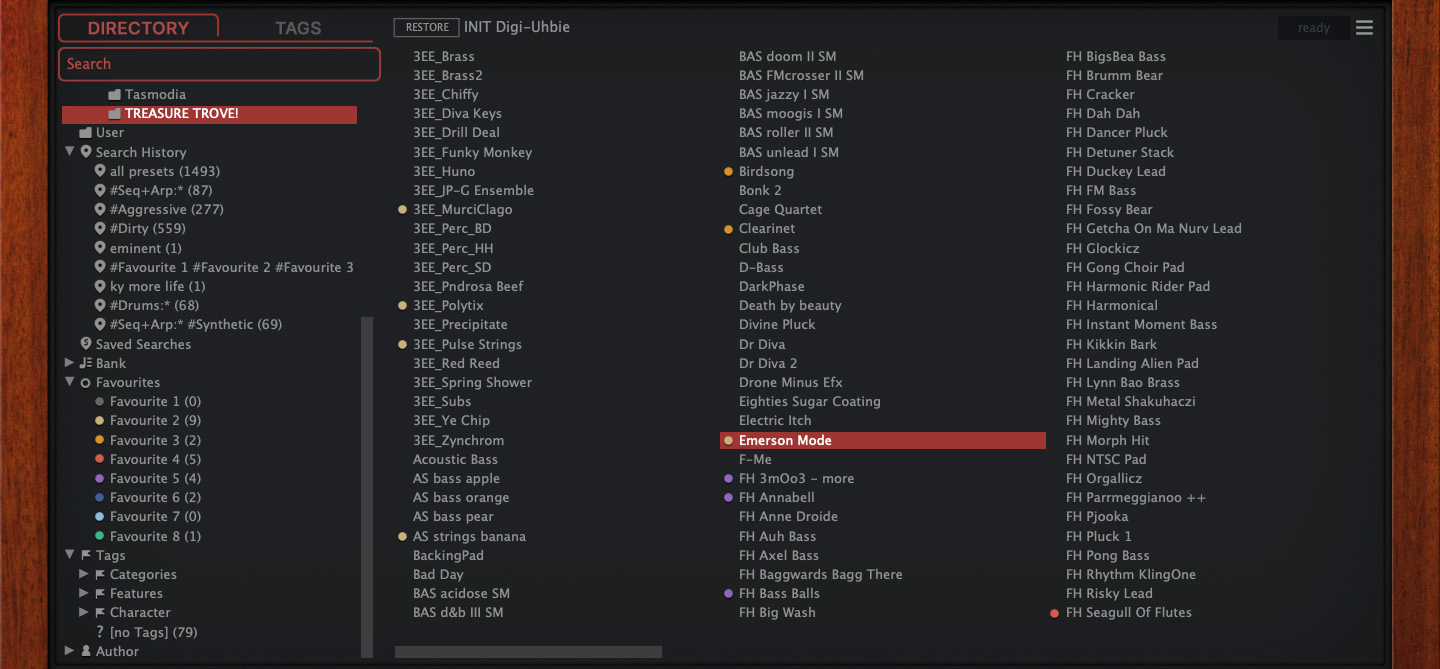Image resolution: width=1440 pixels, height=669 pixels.
Task: Switch to the TAGS tab
Action: tap(298, 28)
